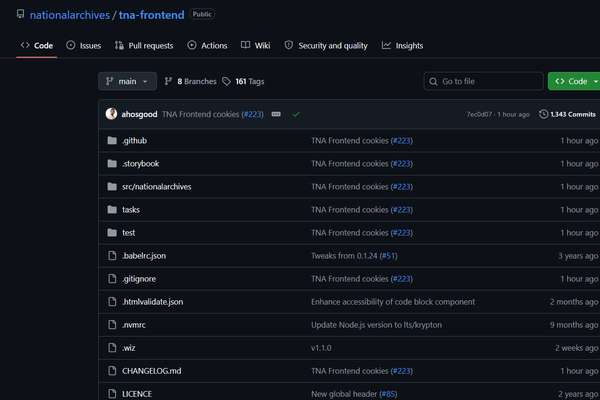Screen dimensions: 600x400
Task: Click the Insights graph icon
Action: [386, 45]
